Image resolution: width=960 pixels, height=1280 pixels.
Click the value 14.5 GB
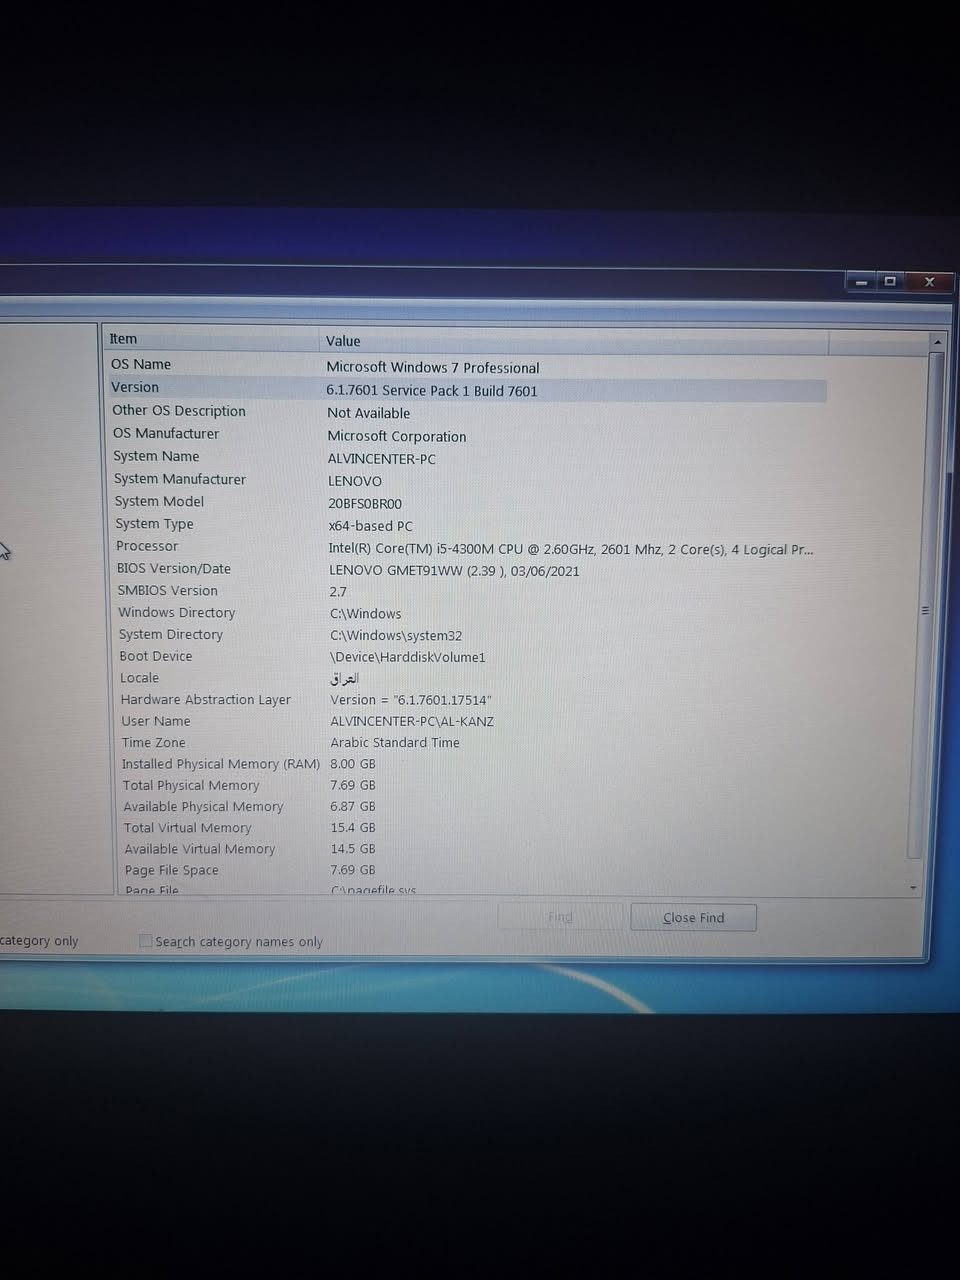point(353,848)
